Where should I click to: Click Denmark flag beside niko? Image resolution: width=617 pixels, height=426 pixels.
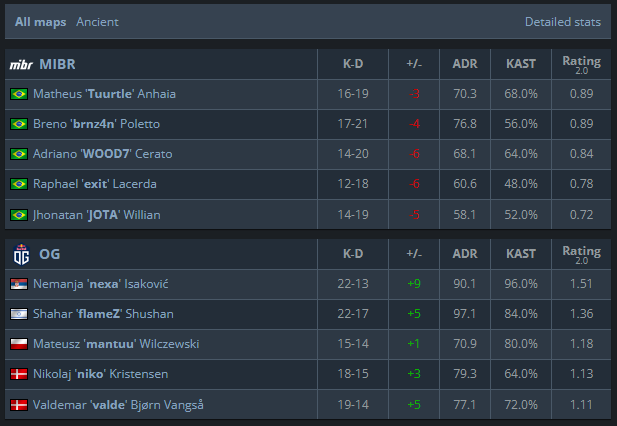(18, 374)
